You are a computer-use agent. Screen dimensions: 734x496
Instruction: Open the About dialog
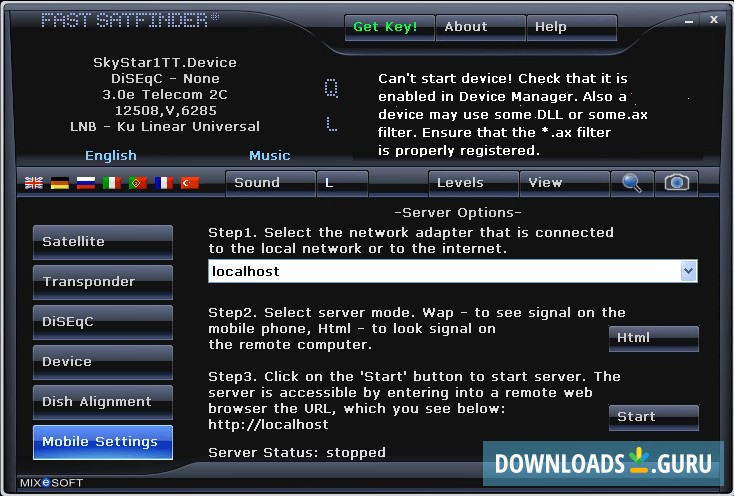(480, 27)
